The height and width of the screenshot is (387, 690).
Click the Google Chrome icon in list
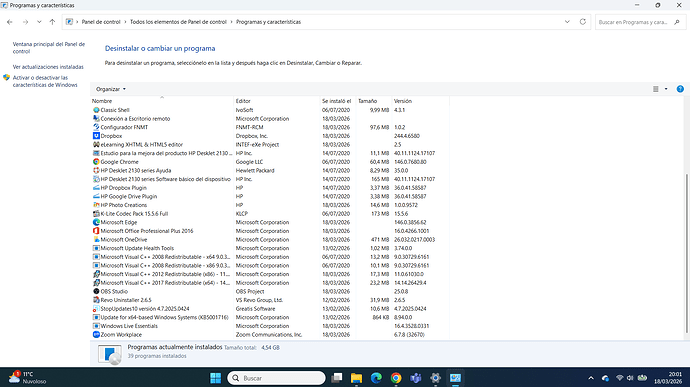tap(96, 162)
